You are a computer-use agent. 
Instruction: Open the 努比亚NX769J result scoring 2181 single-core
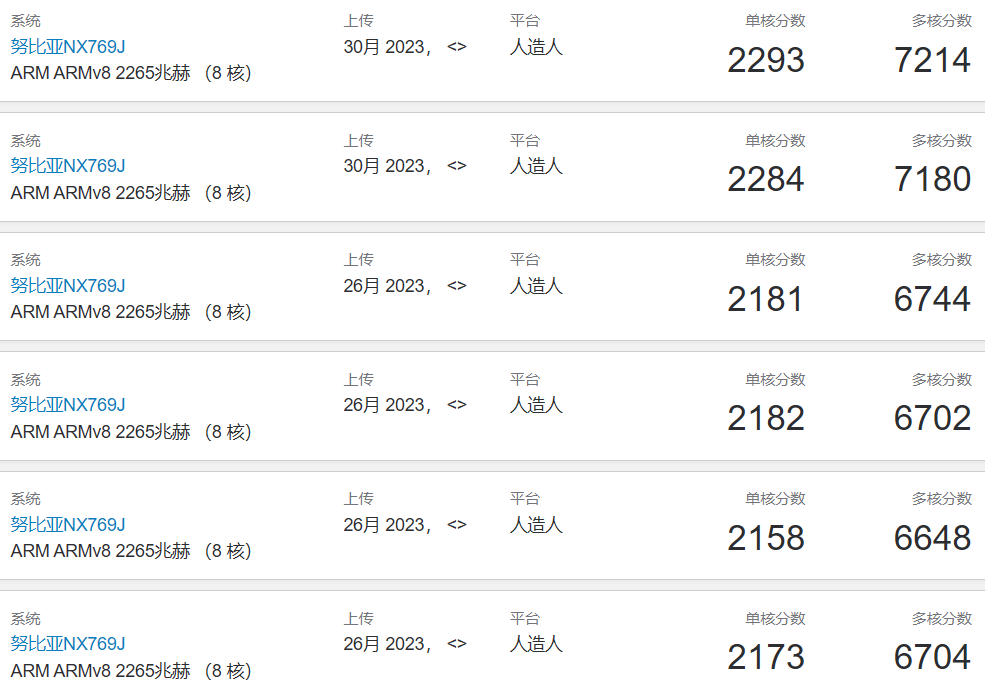pyautogui.click(x=68, y=286)
